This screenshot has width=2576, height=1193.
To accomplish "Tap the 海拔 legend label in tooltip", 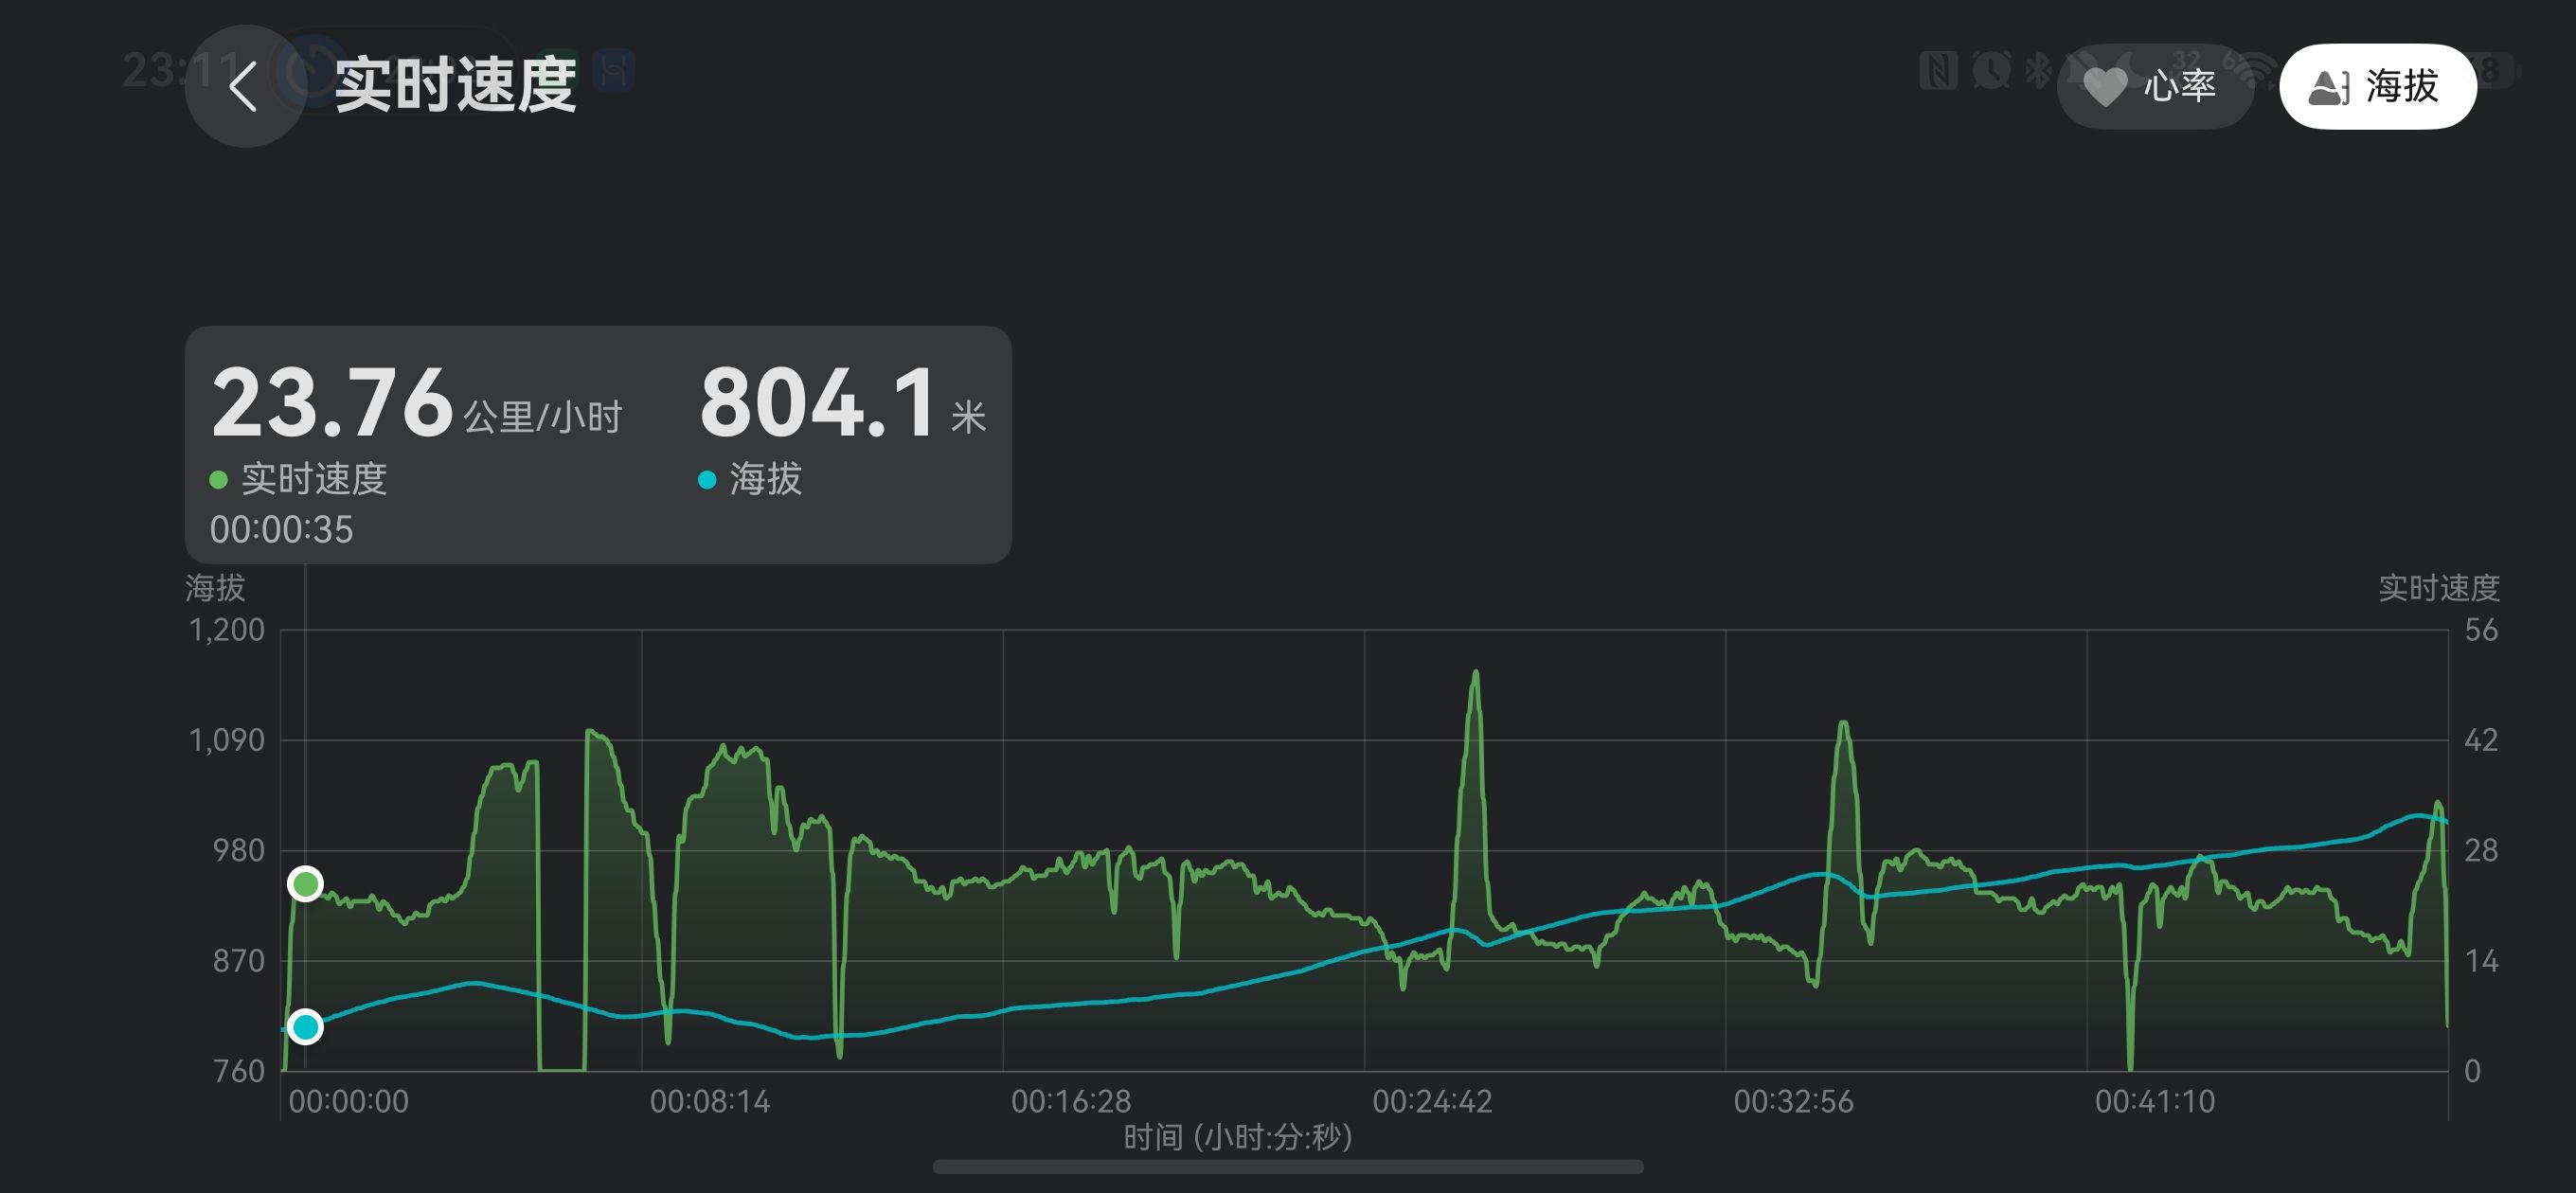I will tap(765, 479).
